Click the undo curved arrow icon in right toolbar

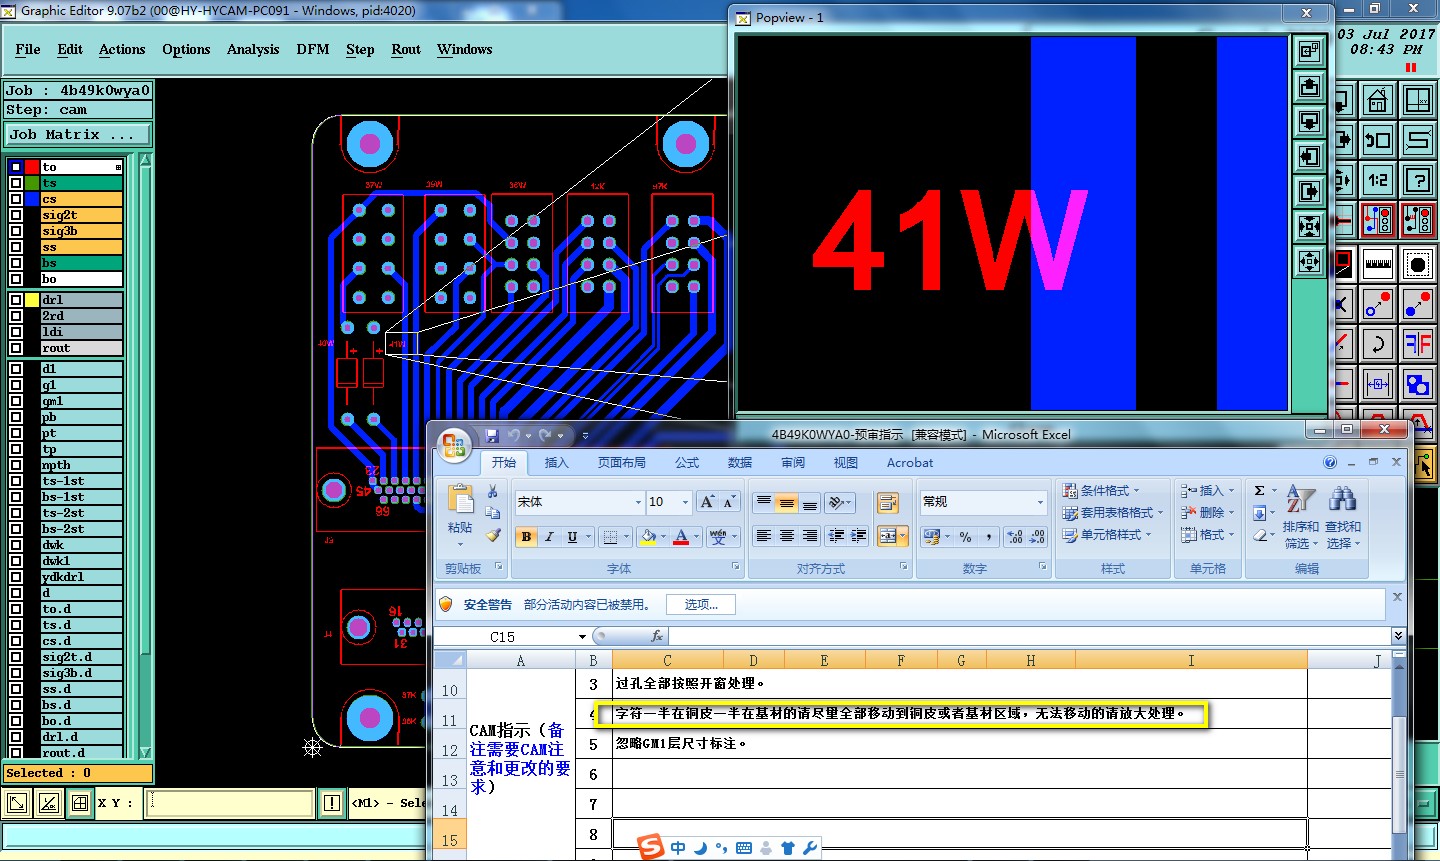coord(1378,344)
